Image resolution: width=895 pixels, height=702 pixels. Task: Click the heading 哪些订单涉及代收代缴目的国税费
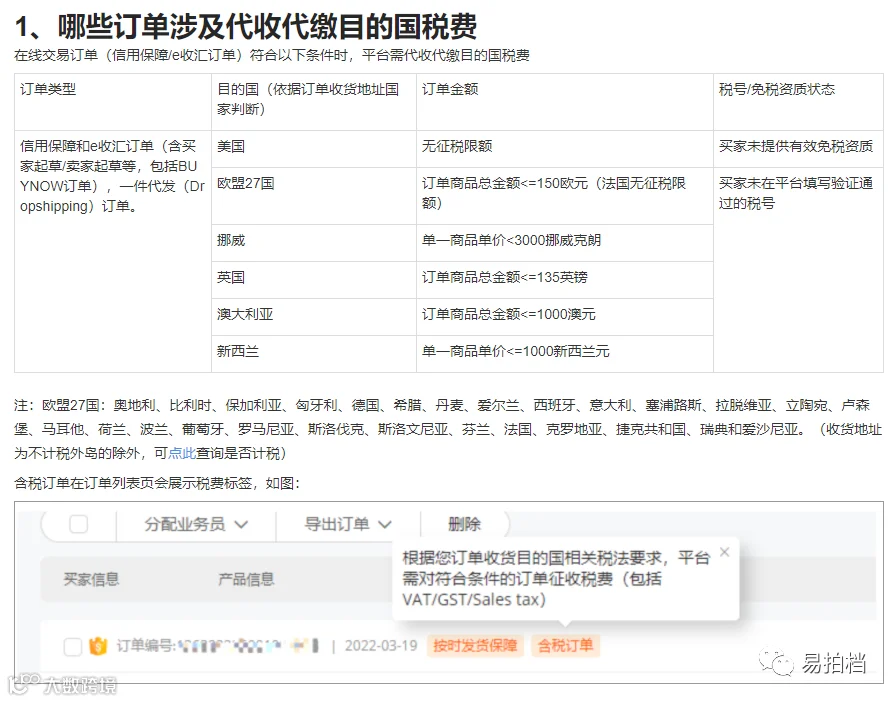coord(268,26)
